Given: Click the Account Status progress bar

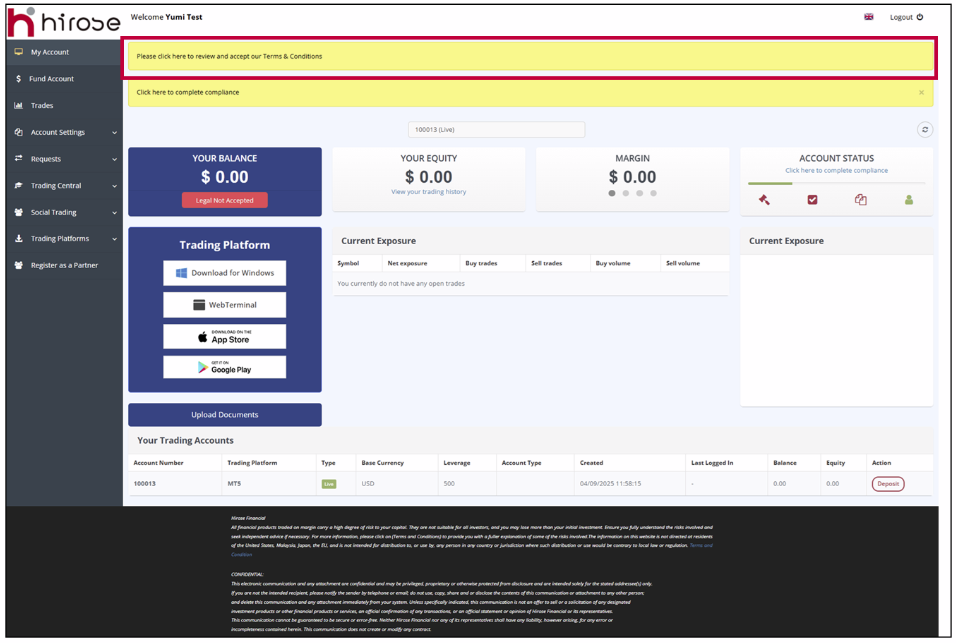Looking at the screenshot, I should coord(836,183).
